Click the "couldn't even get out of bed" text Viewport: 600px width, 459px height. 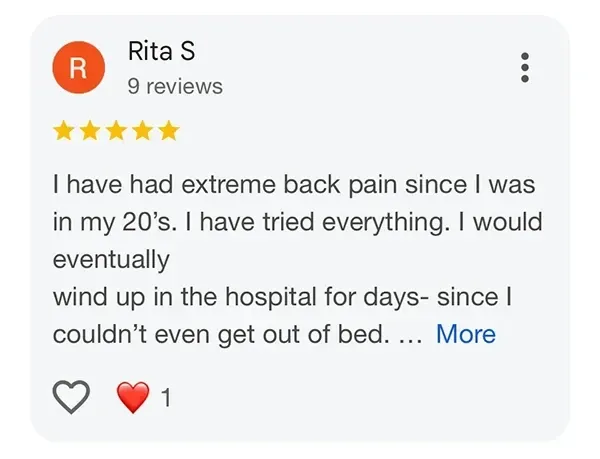pos(220,334)
